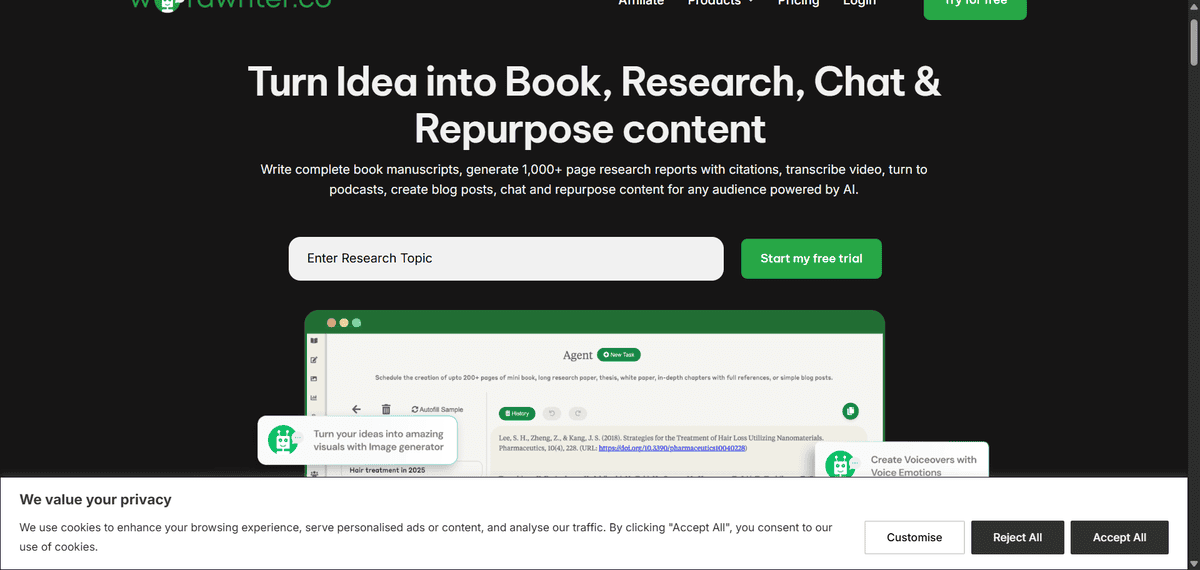Click the trash delete icon
Screen dimensions: 1200x570
(386, 409)
